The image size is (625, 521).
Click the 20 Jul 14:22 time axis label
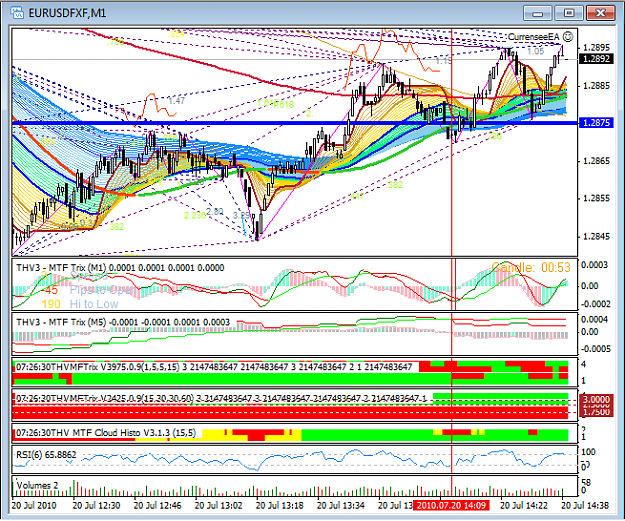coord(524,505)
